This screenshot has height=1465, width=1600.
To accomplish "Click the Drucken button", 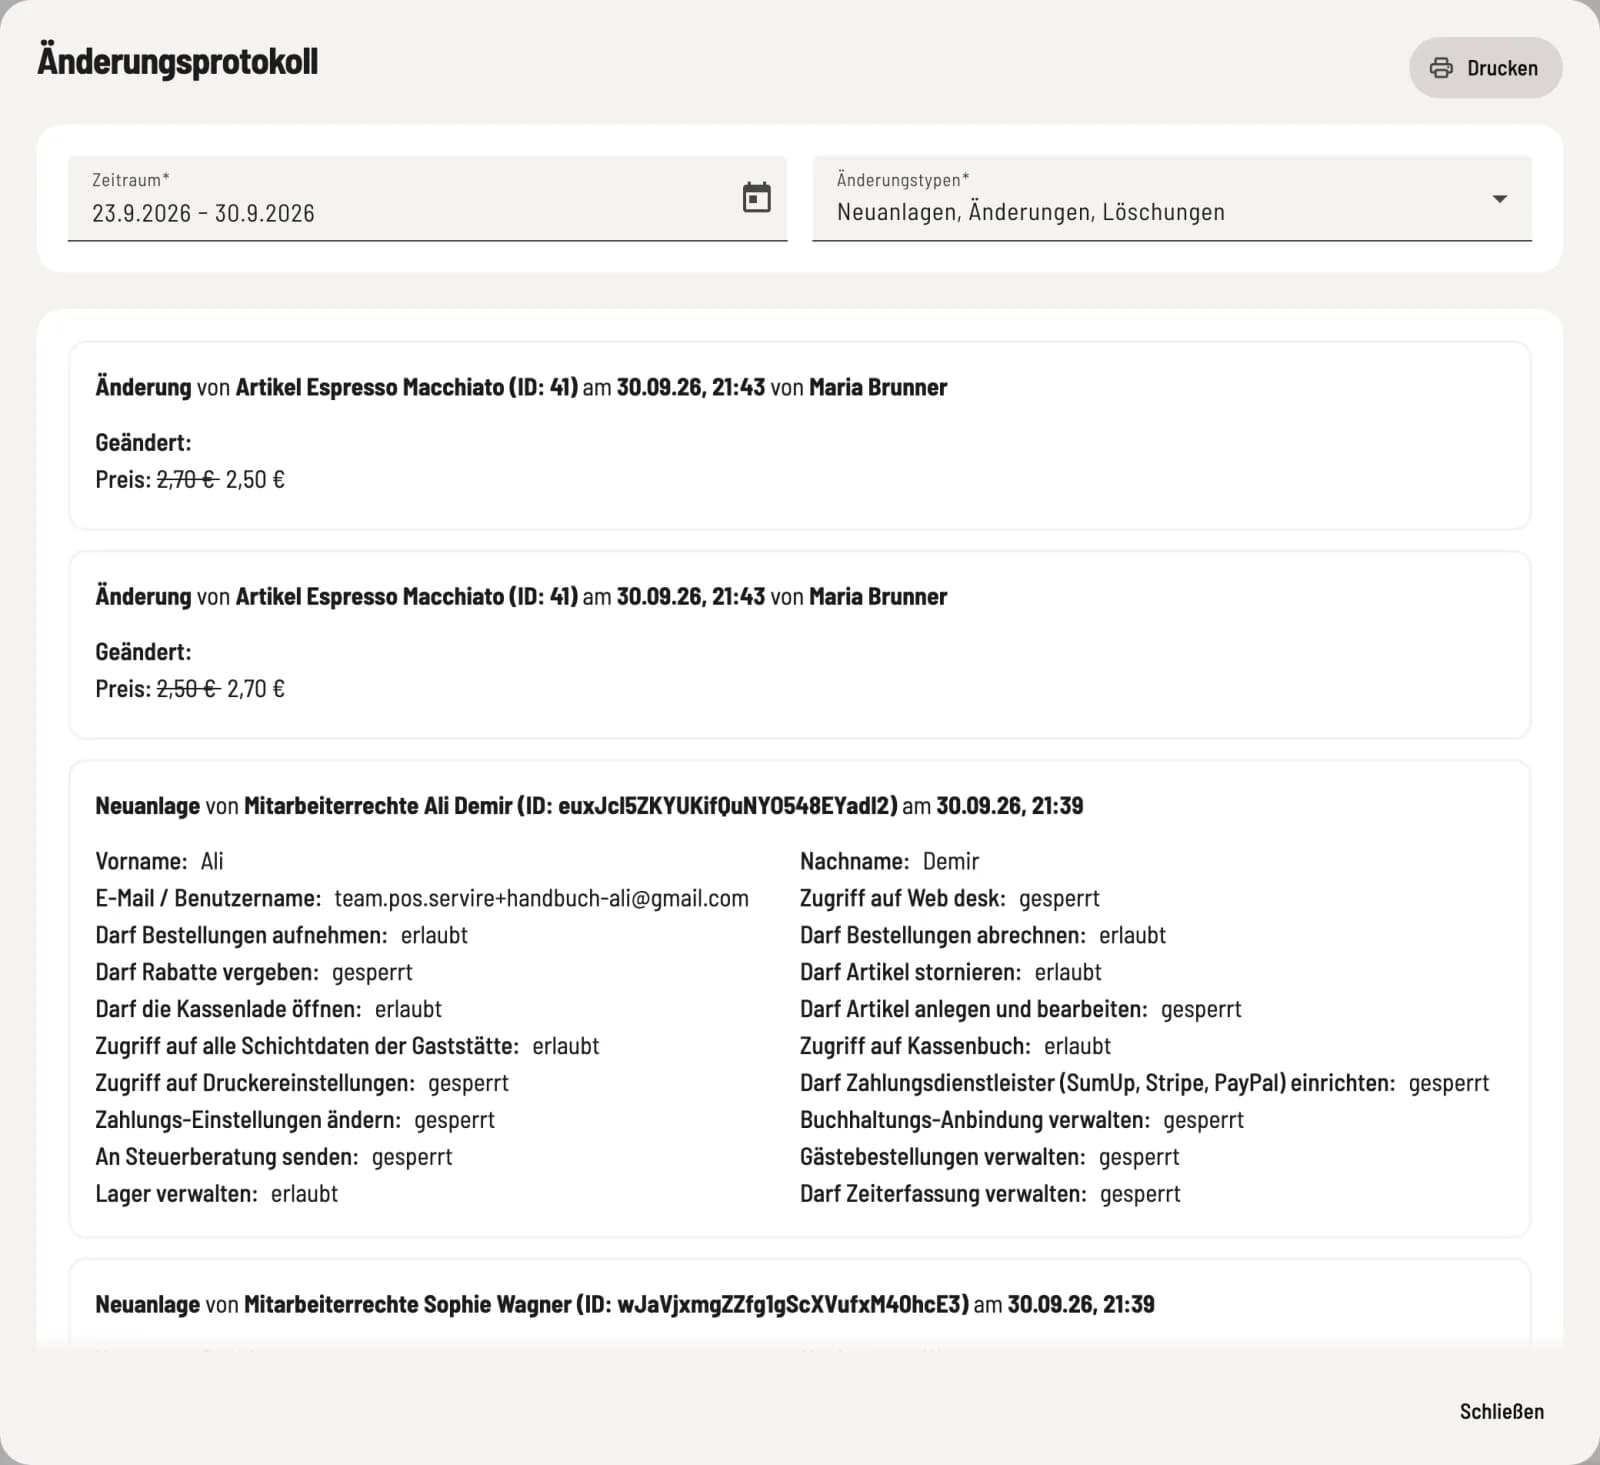I will (x=1485, y=68).
